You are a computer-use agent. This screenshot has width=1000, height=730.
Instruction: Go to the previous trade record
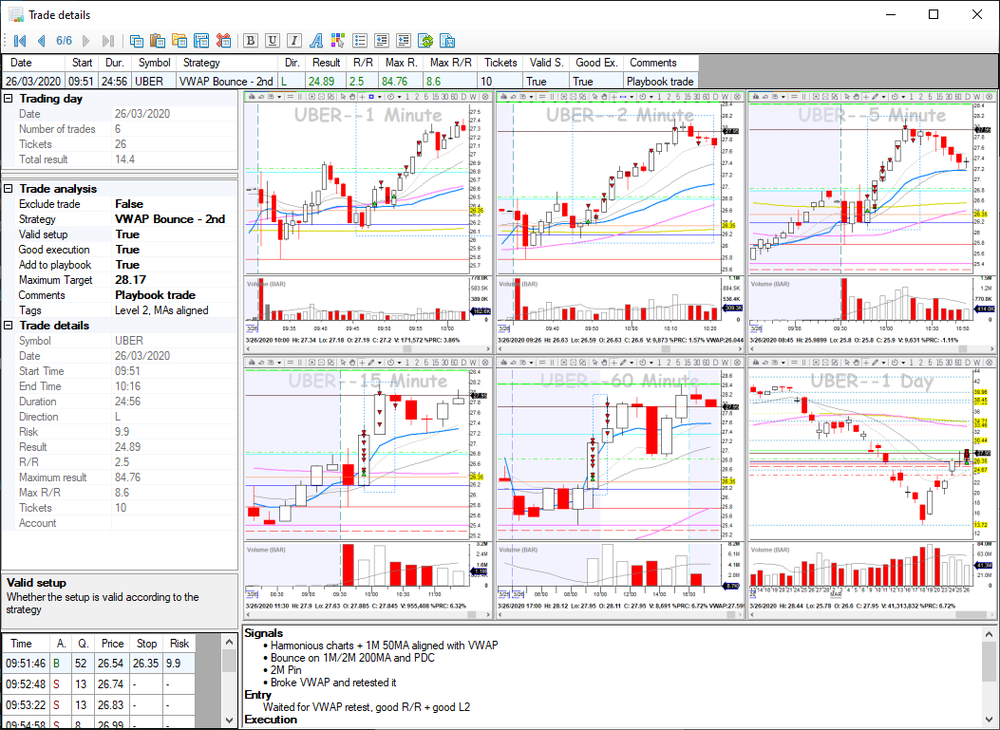pyautogui.click(x=41, y=41)
